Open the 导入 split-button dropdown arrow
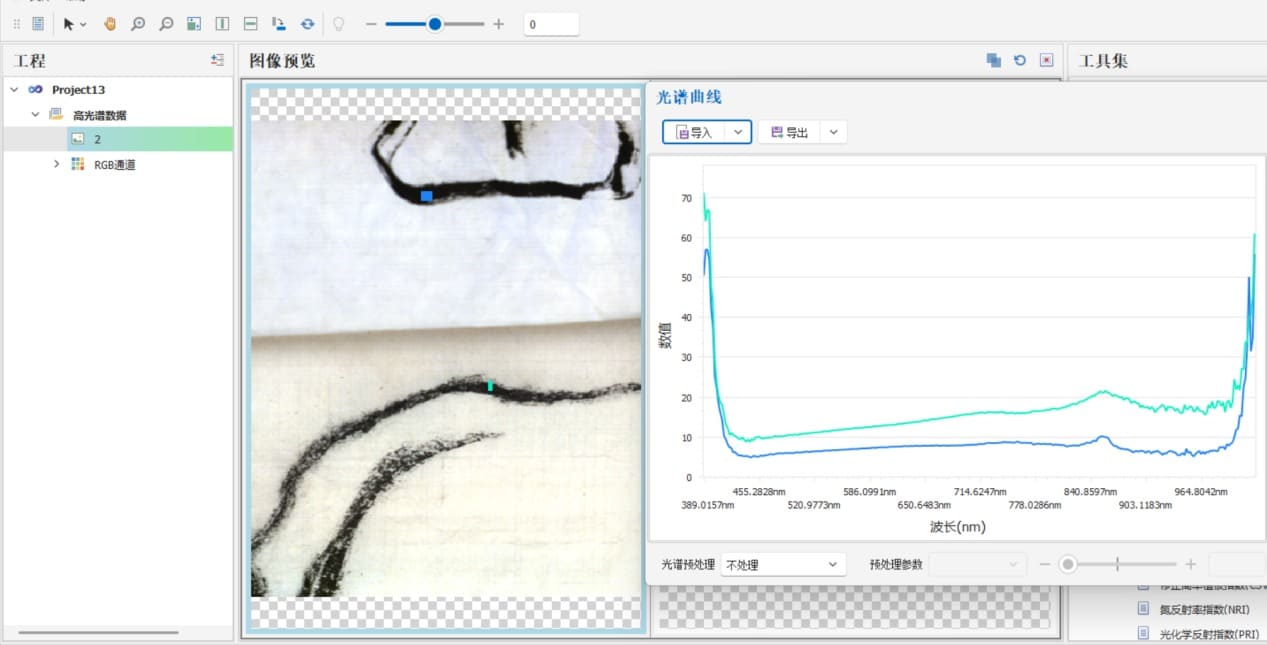The width and height of the screenshot is (1267, 645). tap(737, 132)
